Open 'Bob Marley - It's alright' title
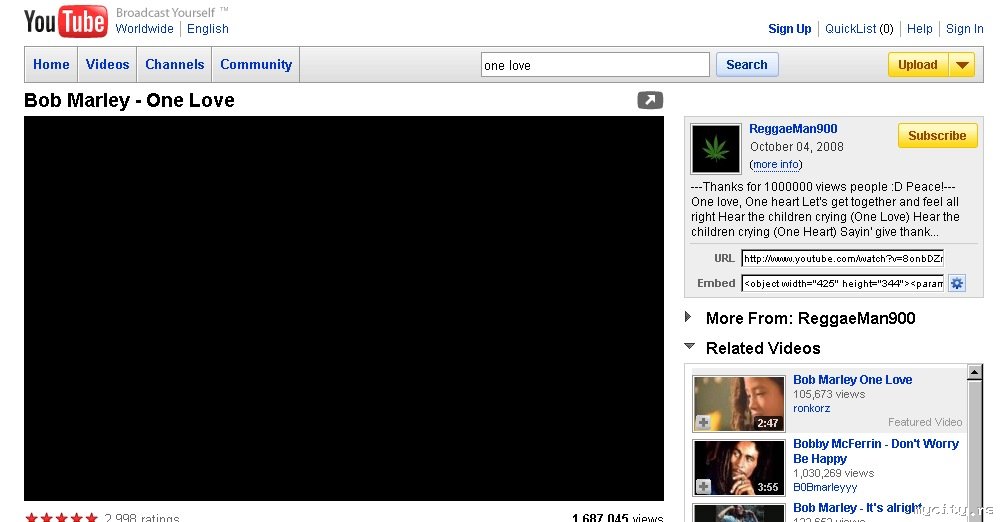The width and height of the screenshot is (1001, 522). point(857,508)
